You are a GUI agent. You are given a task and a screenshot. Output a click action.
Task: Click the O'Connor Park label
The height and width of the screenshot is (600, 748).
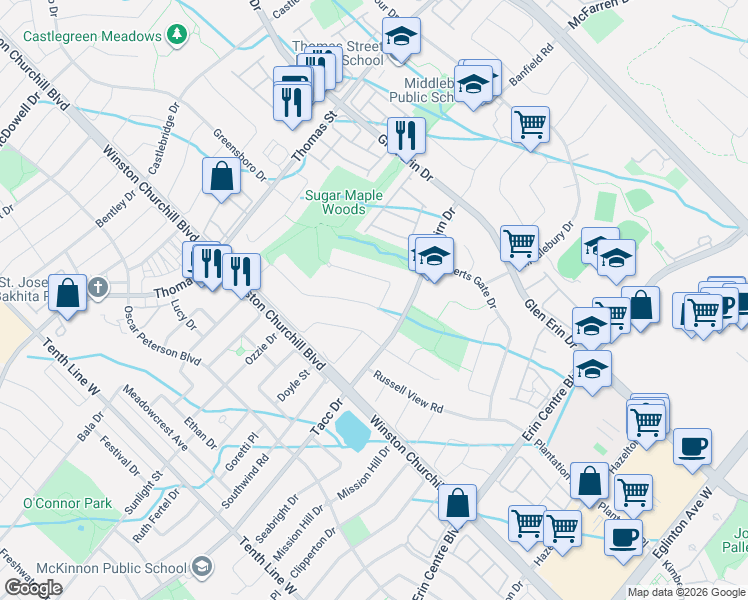[67, 503]
